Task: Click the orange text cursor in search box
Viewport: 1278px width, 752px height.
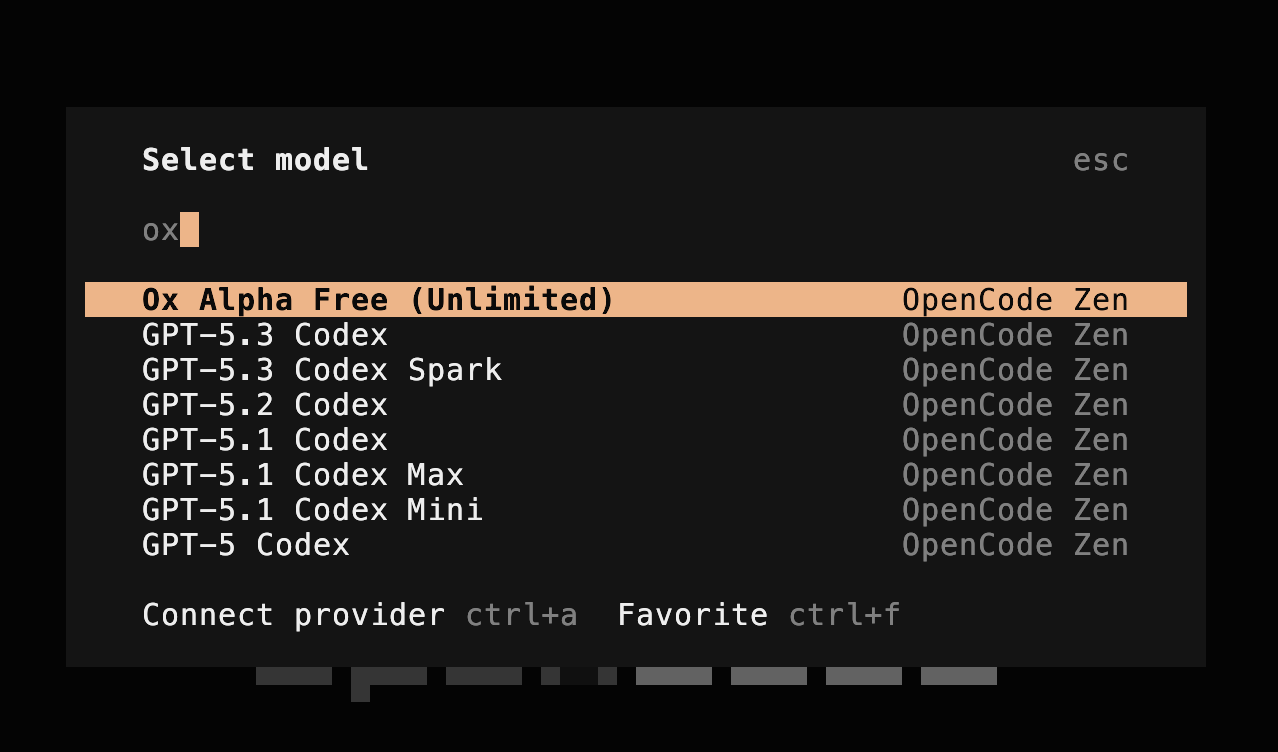Action: (x=190, y=230)
